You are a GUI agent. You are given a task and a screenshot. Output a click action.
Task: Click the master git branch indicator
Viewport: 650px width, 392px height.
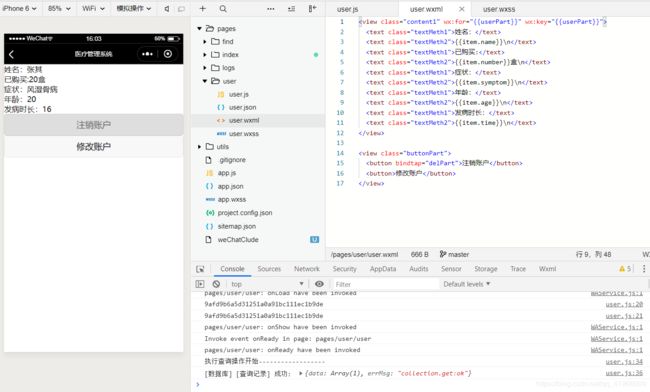[x=454, y=254]
